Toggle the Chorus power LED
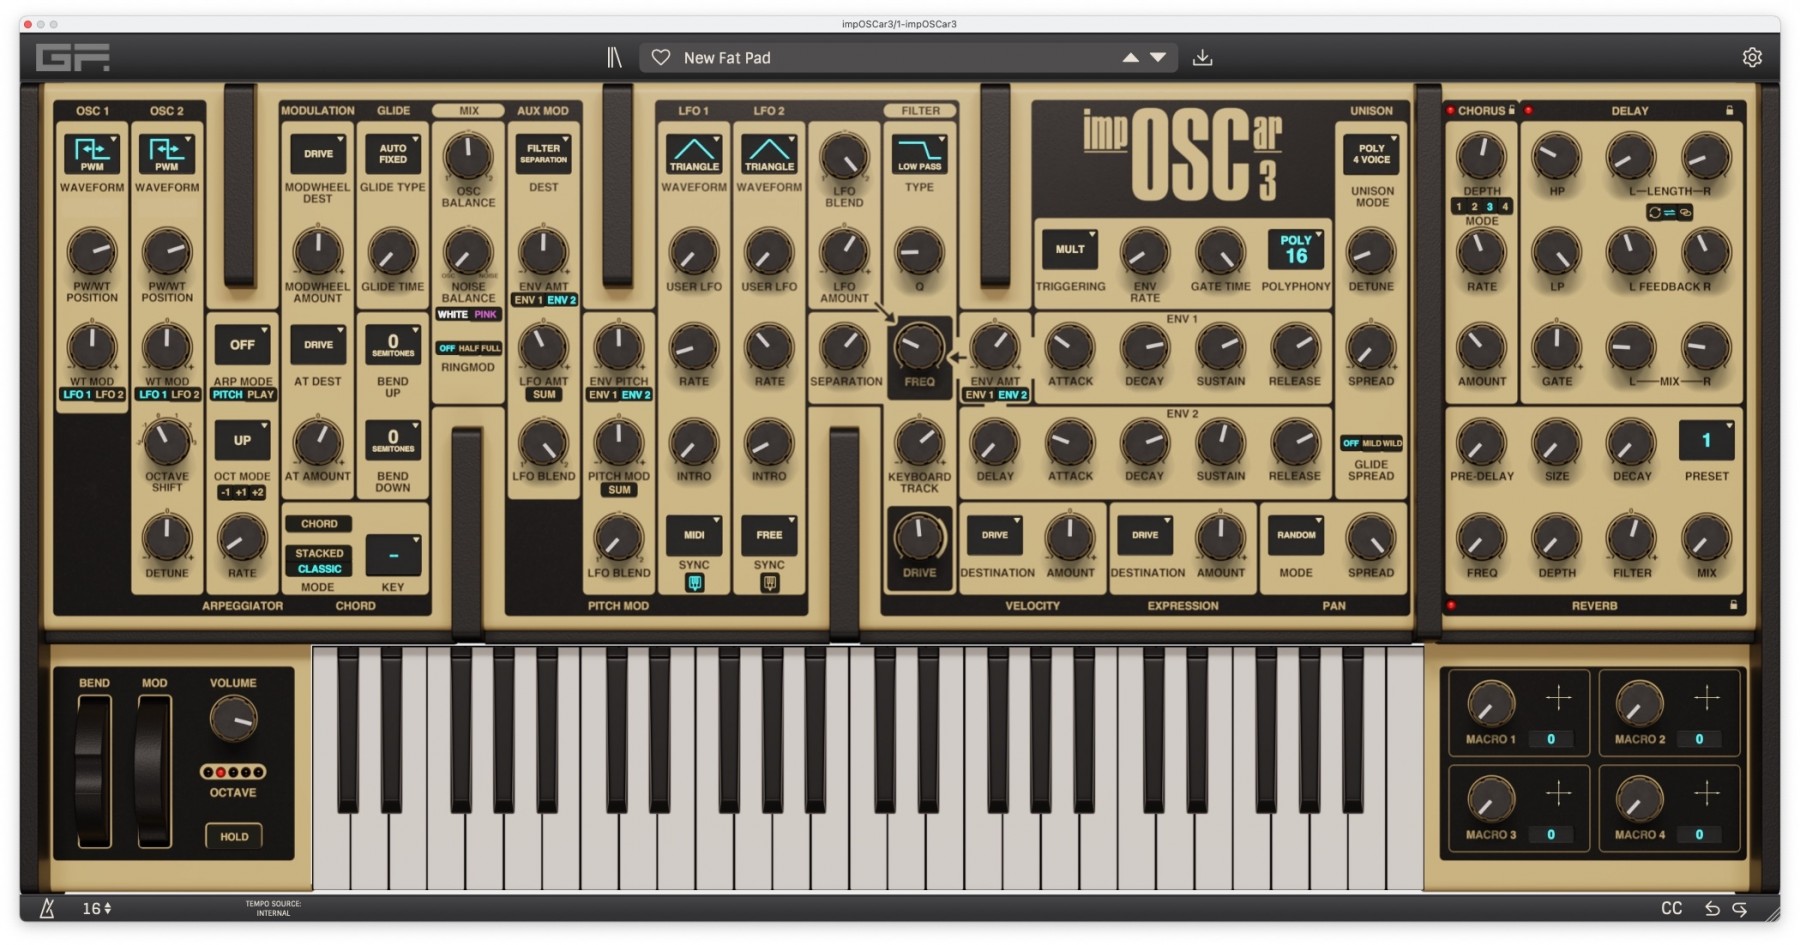The height and width of the screenshot is (945, 1800). [x=1450, y=110]
